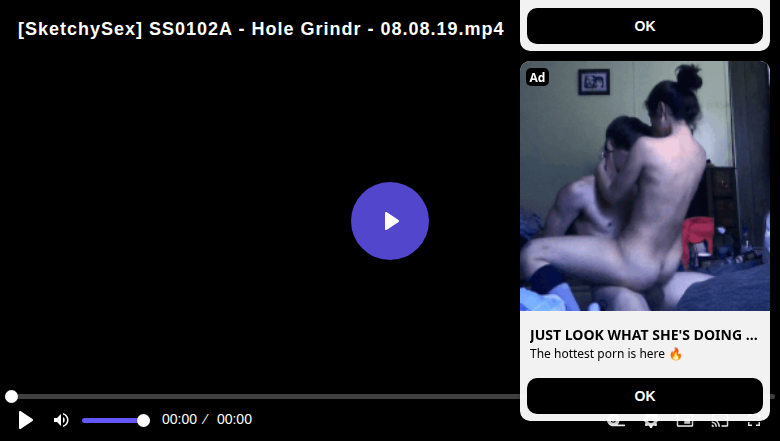This screenshot has height=441, width=780.
Task: Mute audio with the speaker icon
Action: (61, 420)
